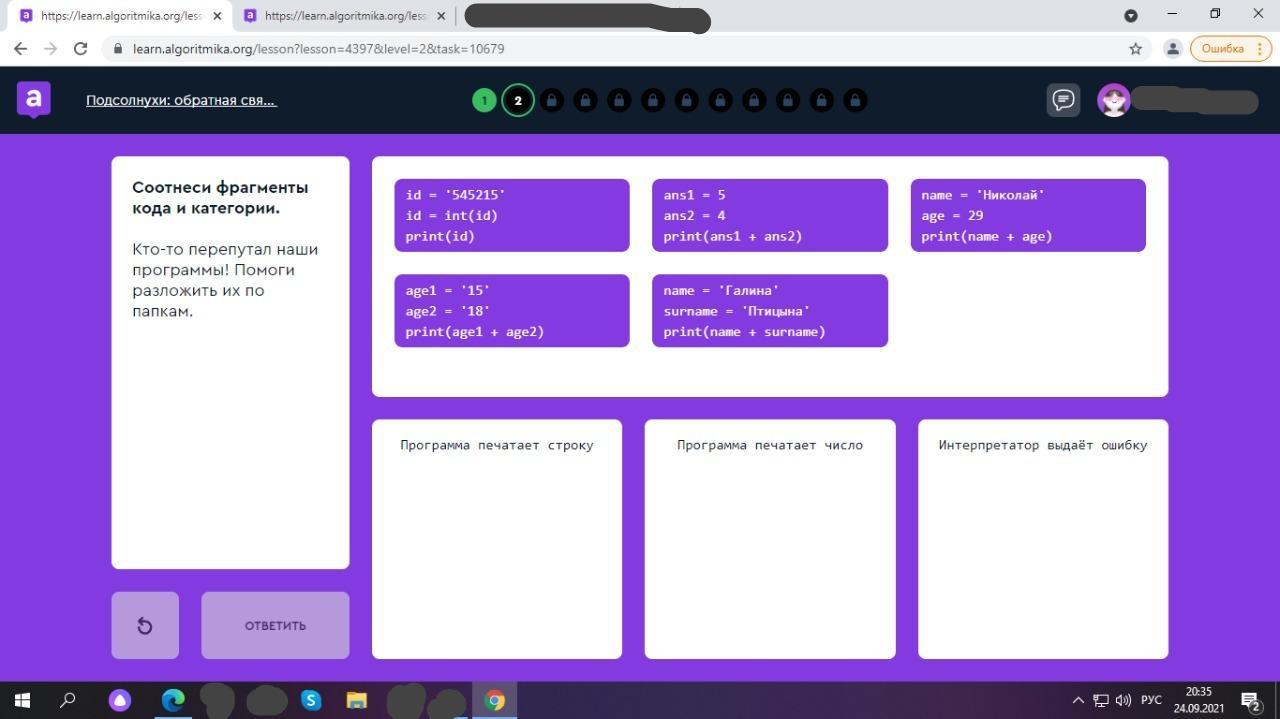Click the user avatar picture
This screenshot has height=719, width=1280.
coord(1113,100)
